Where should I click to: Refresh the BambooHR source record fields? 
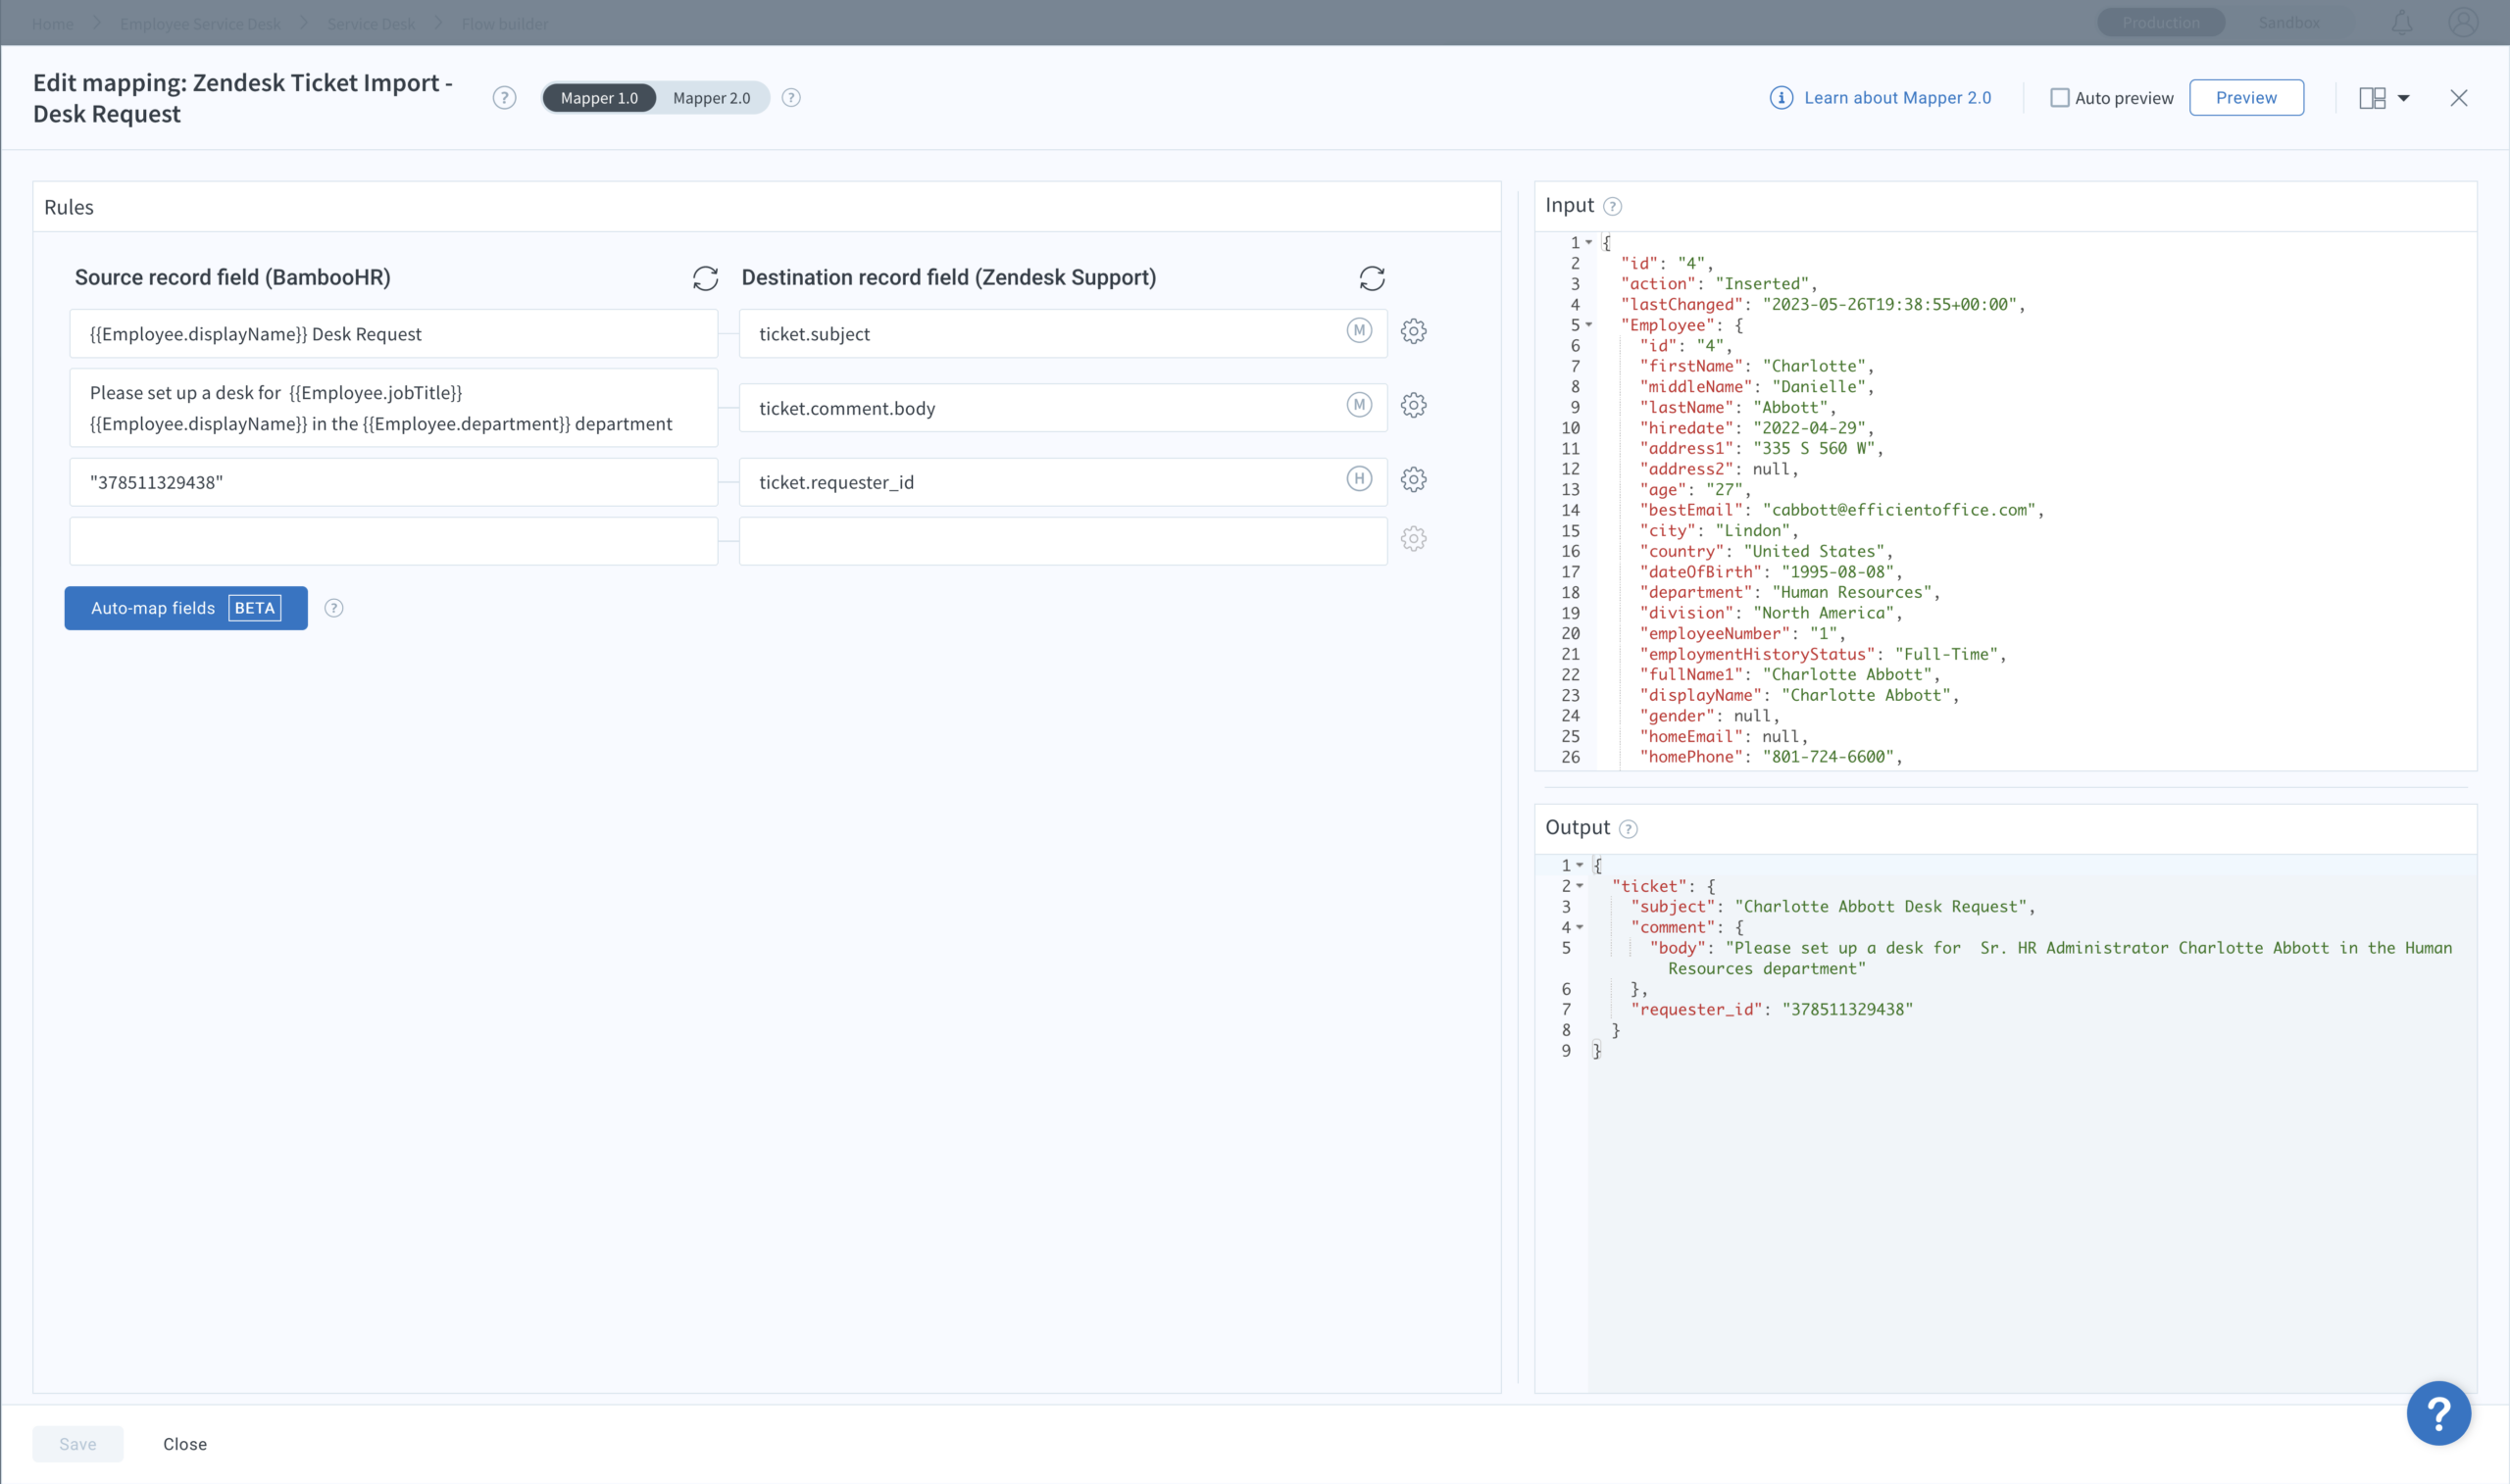pos(705,278)
